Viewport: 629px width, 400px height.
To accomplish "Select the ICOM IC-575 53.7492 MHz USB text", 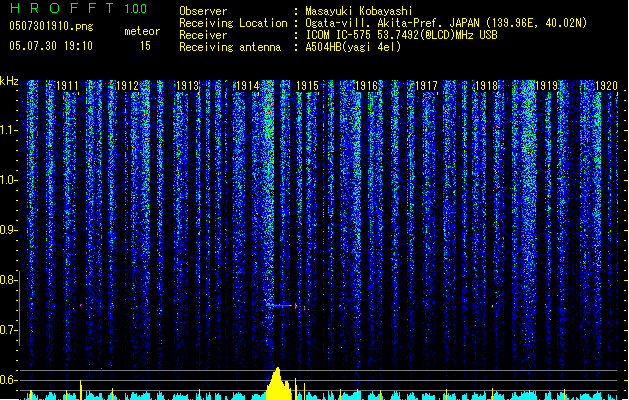I will [x=401, y=35].
